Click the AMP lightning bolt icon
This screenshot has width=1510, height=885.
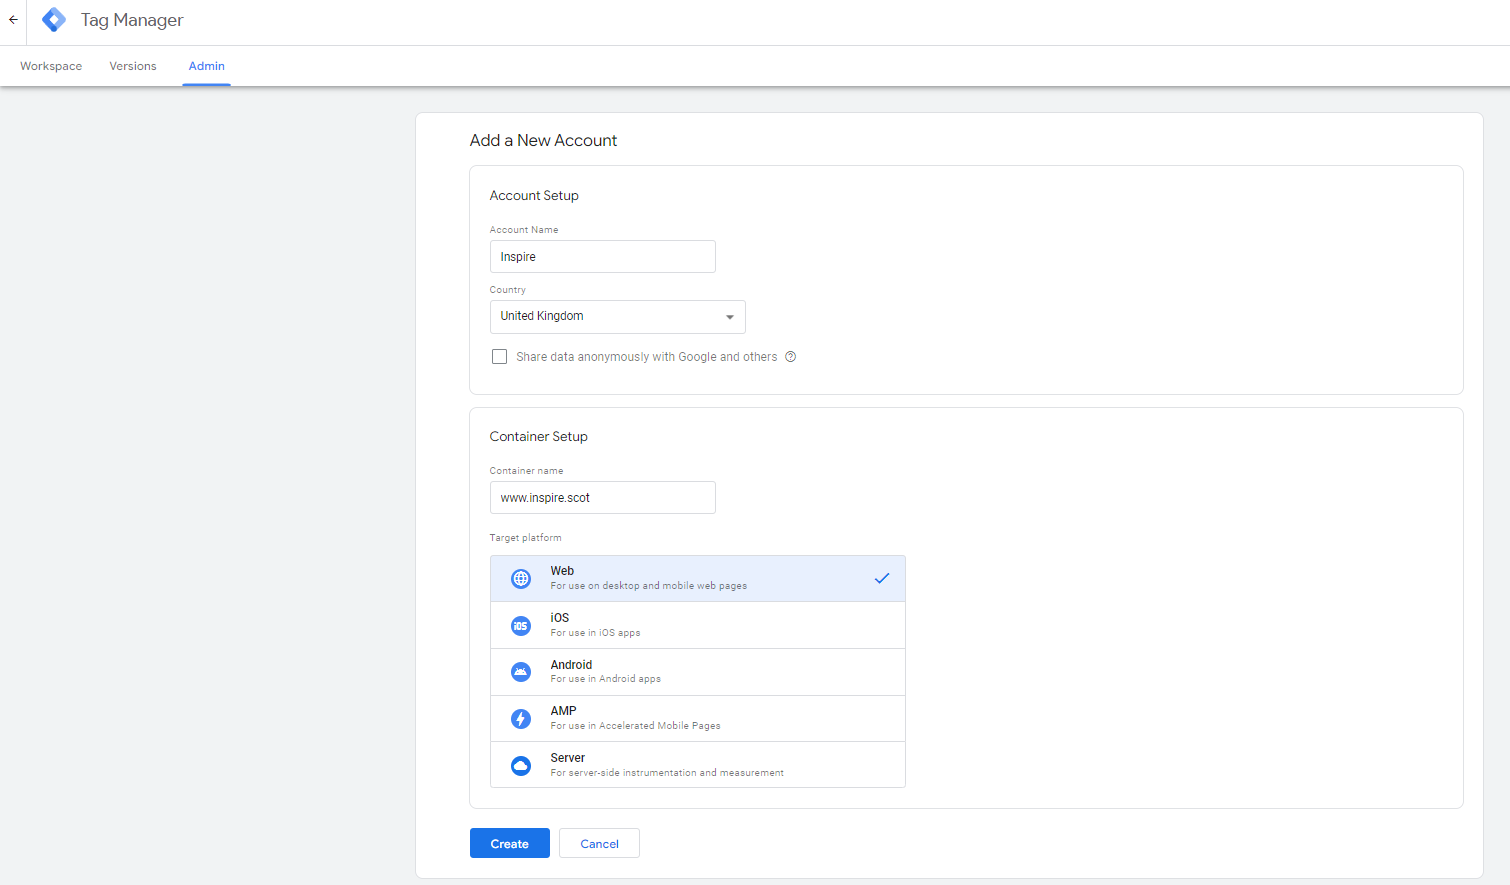(521, 719)
